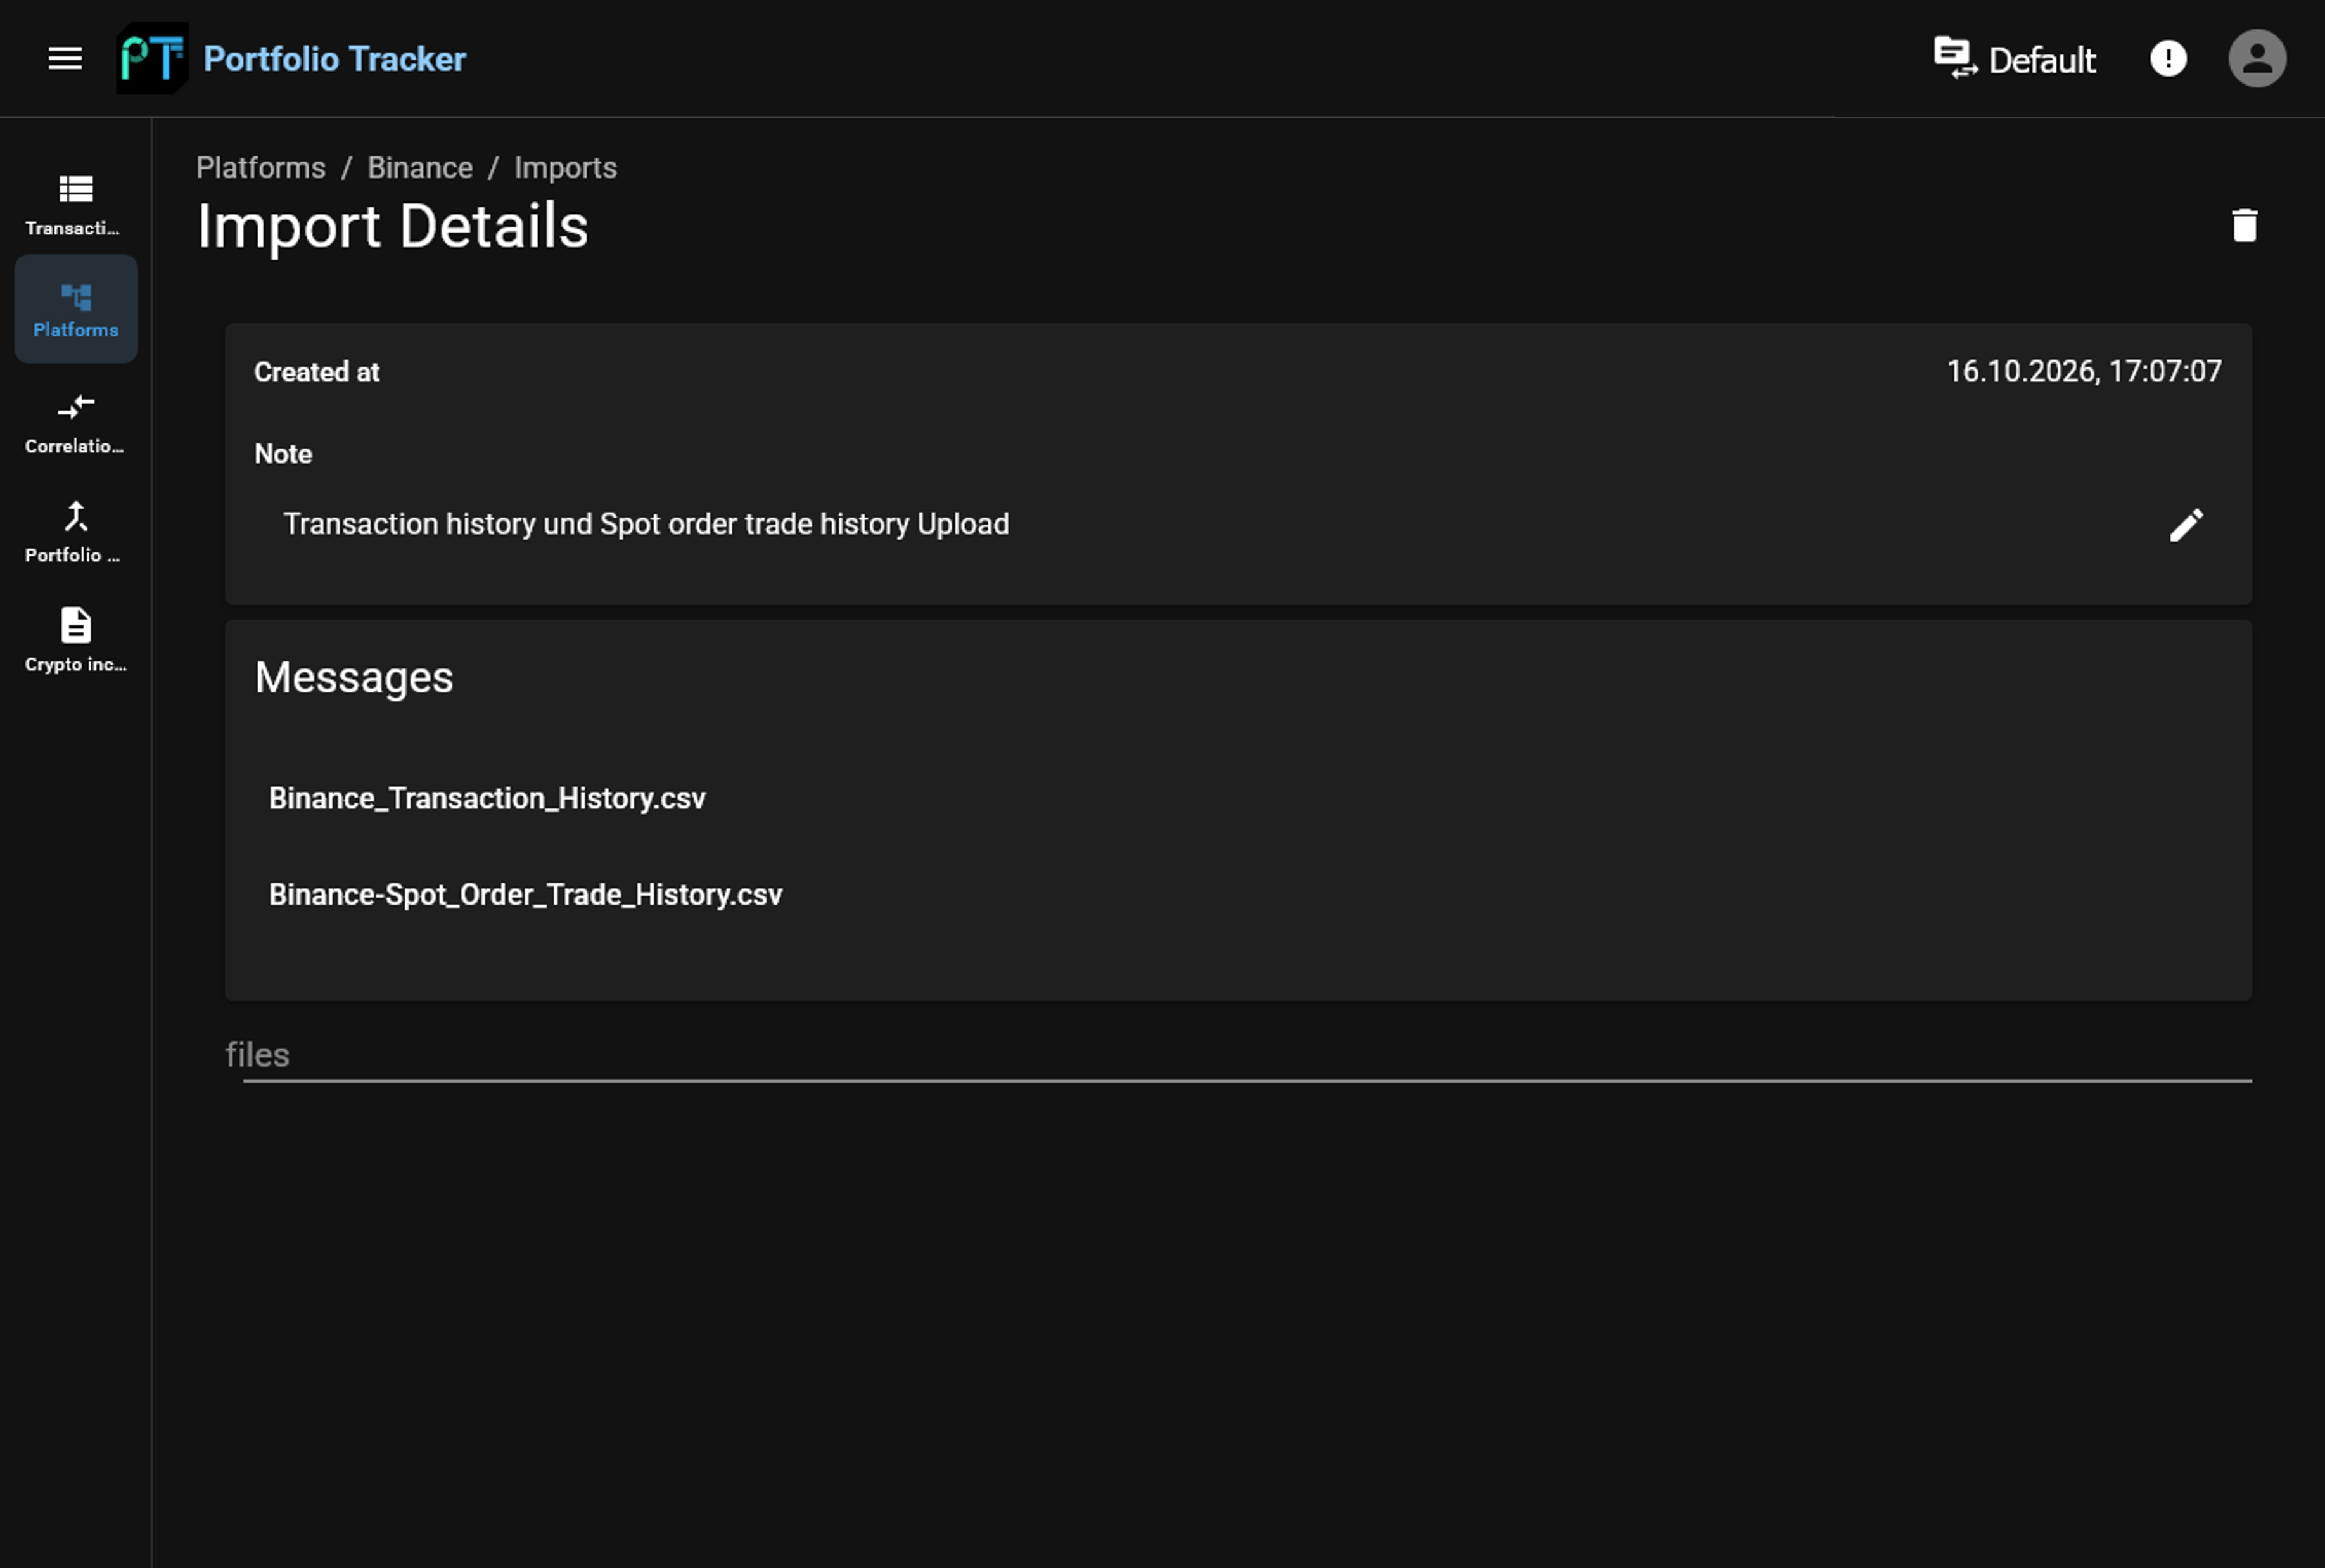Delete this import via trash icon
2325x1568 pixels.
click(x=2244, y=225)
